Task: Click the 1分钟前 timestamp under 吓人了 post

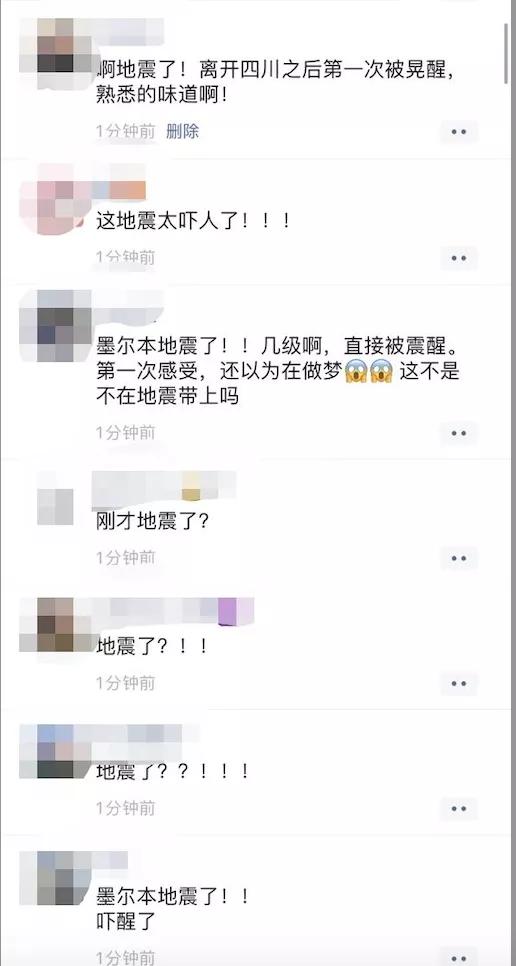Action: pyautogui.click(x=126, y=257)
